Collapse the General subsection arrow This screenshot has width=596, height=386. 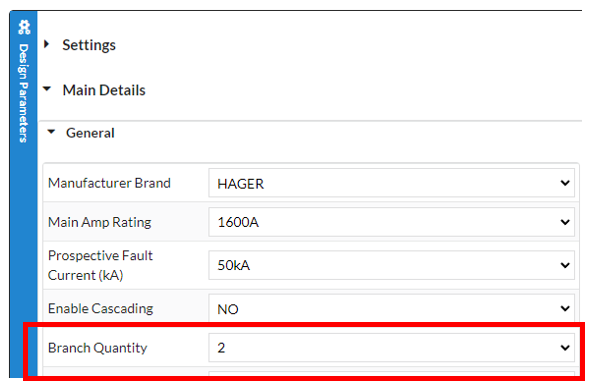51,132
